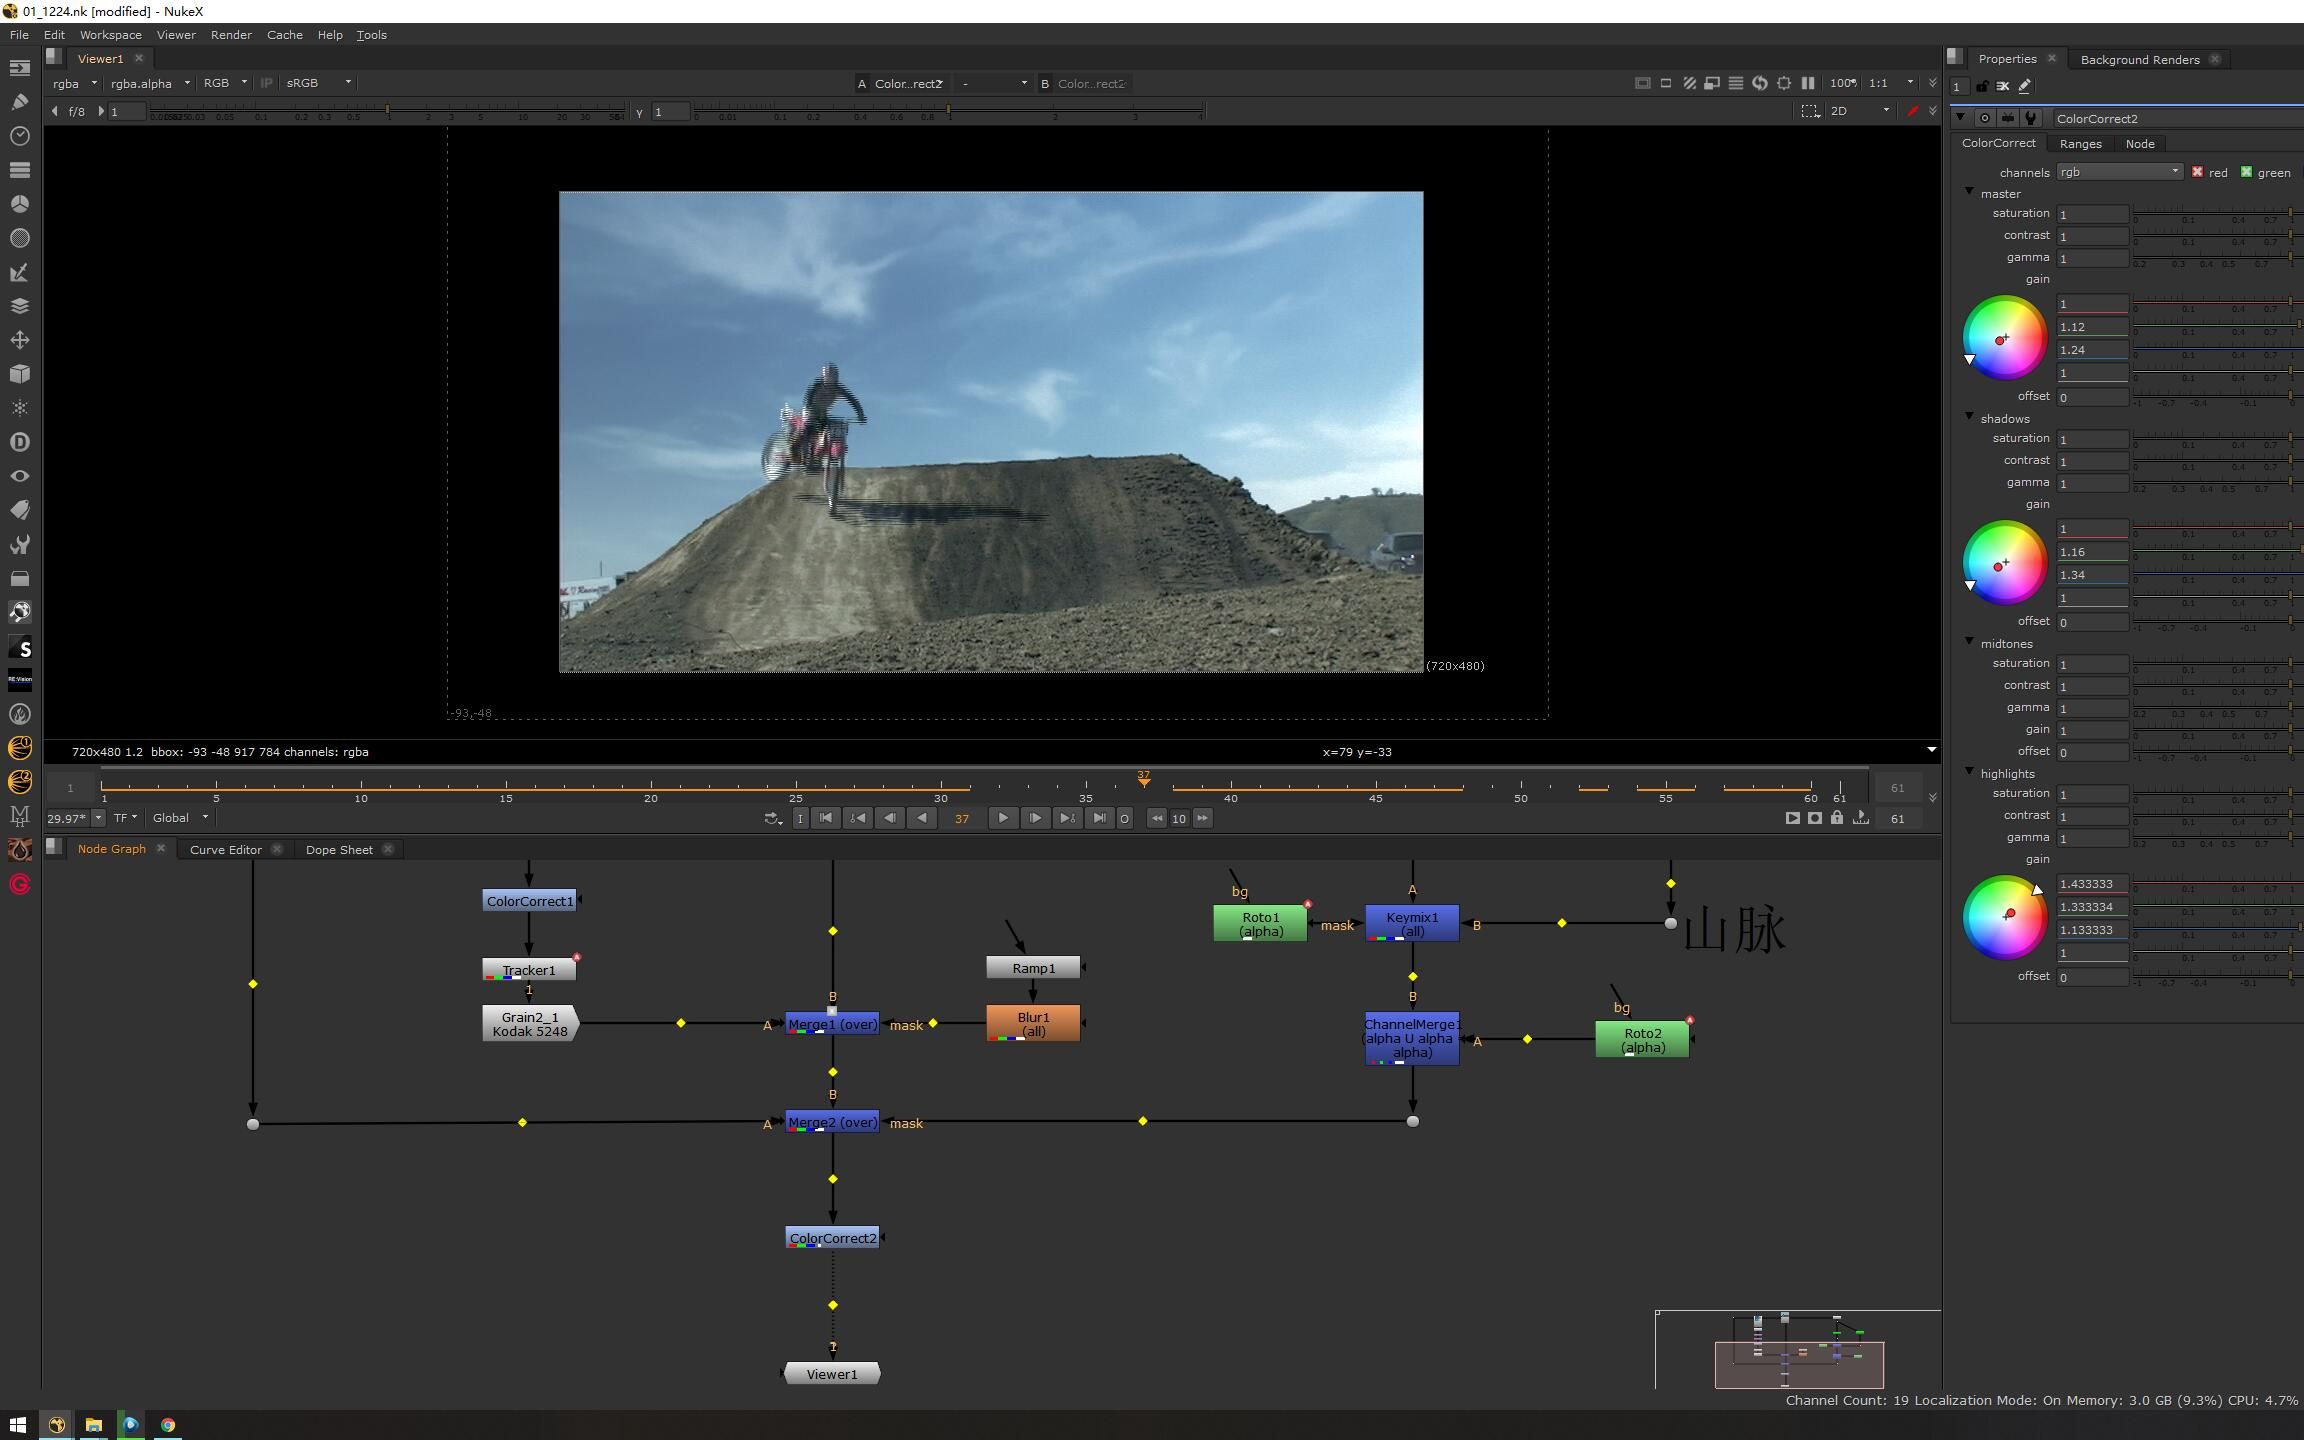Click the ColorCorrect2 node in graph

829,1238
